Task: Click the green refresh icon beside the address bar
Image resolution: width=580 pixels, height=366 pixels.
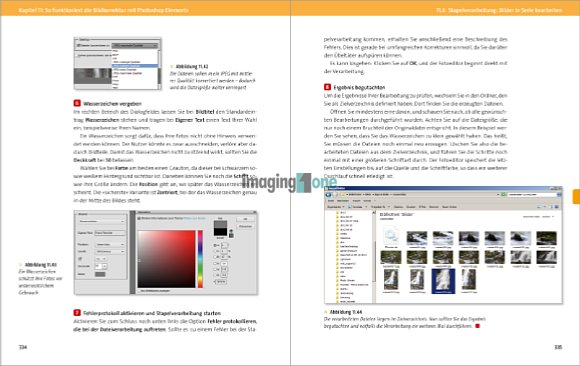Action: coord(502,195)
